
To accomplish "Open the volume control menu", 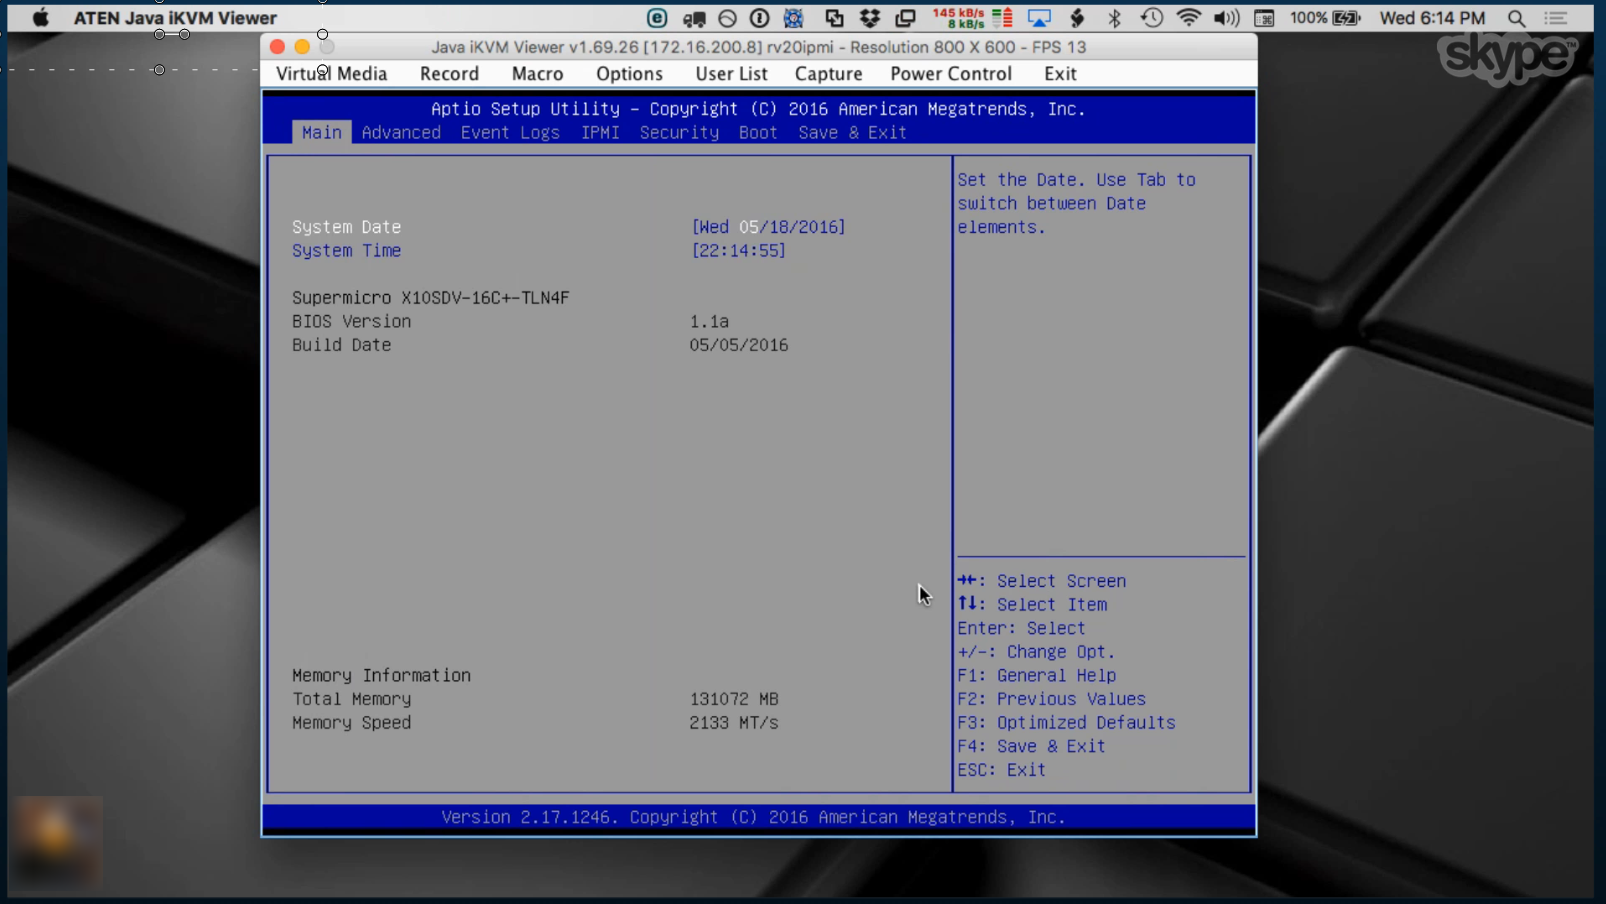I will tap(1226, 18).
